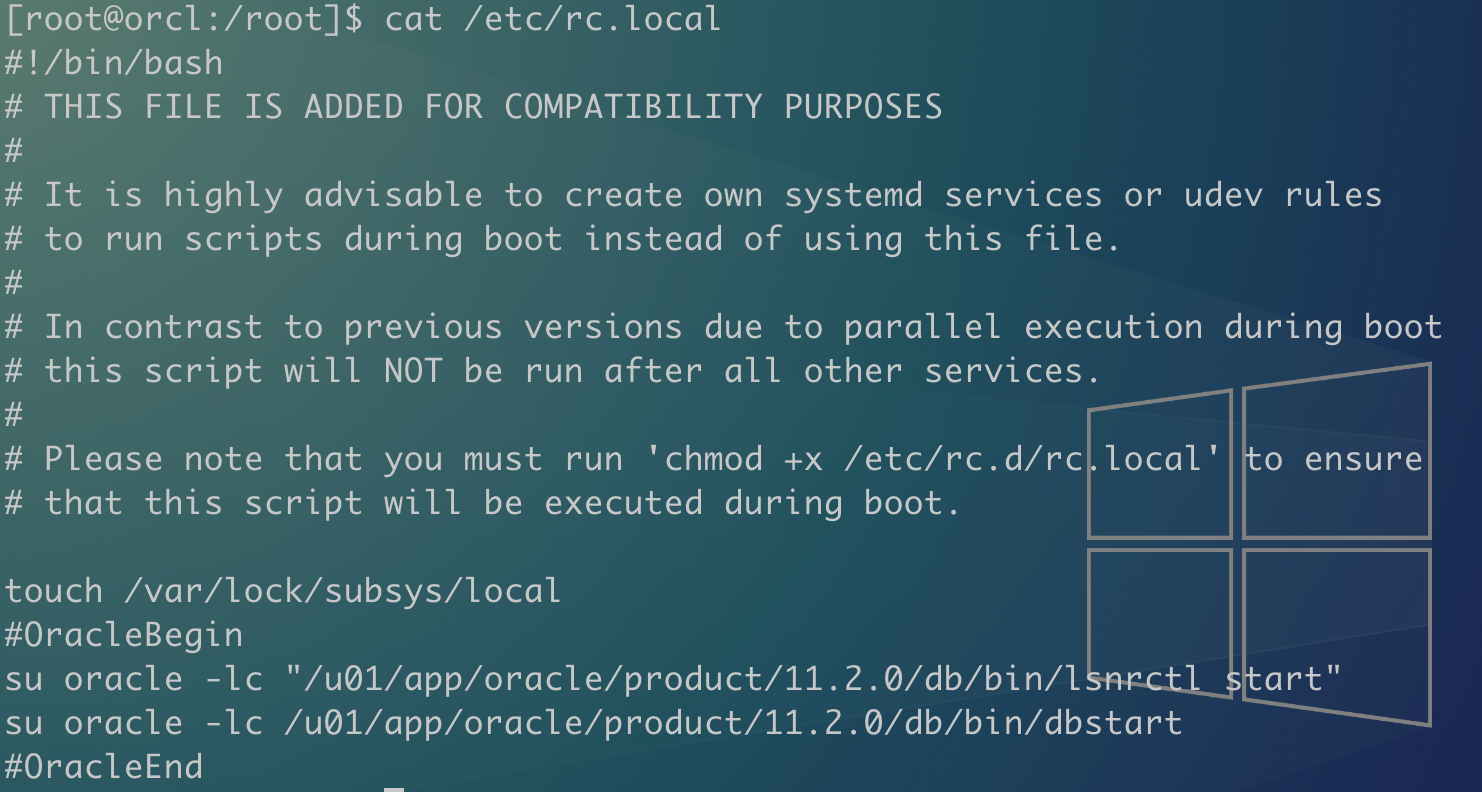Select the '#!/bin/bash' shebang line

(114, 63)
